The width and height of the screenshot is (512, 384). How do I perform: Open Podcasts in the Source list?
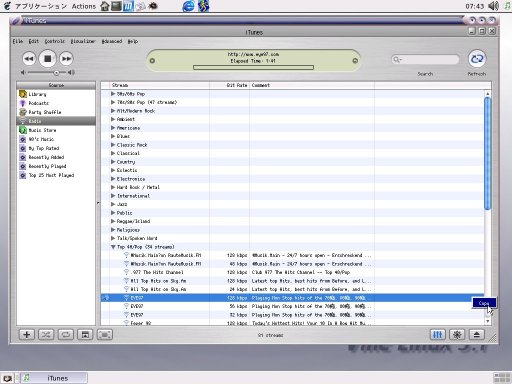(56, 103)
